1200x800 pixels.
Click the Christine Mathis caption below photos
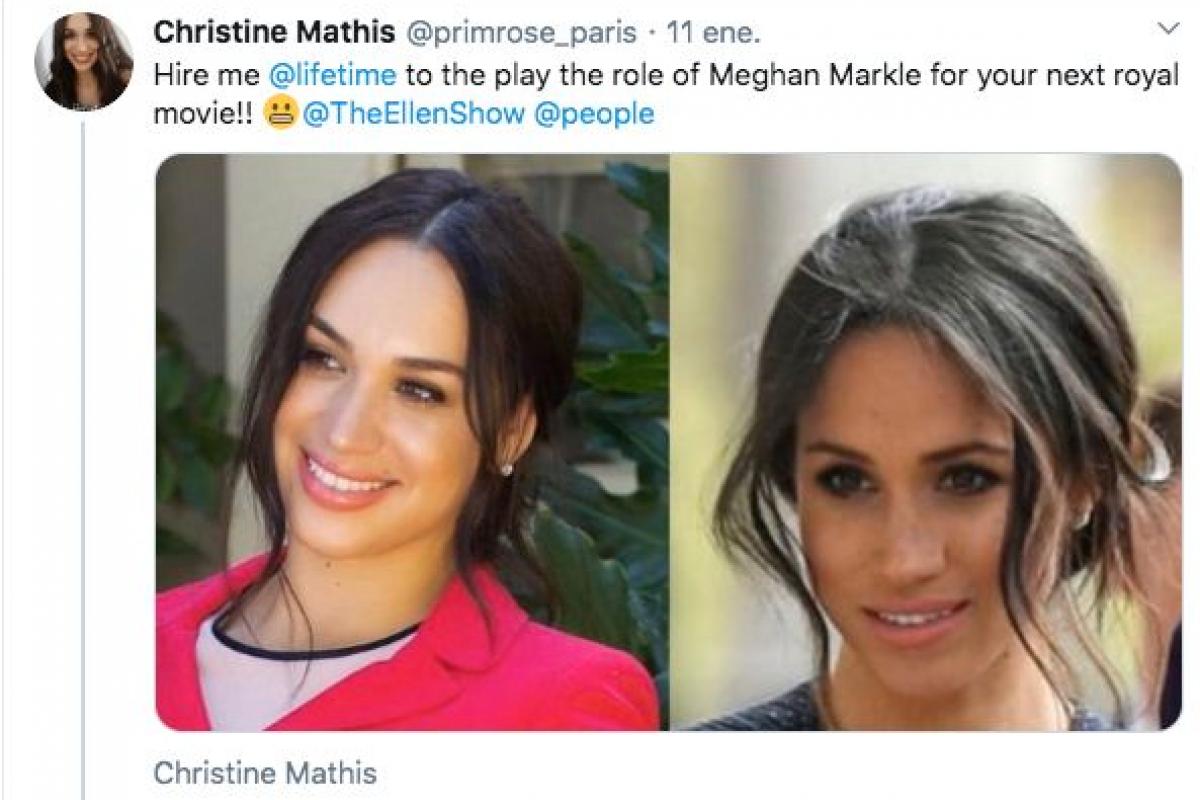tap(265, 772)
